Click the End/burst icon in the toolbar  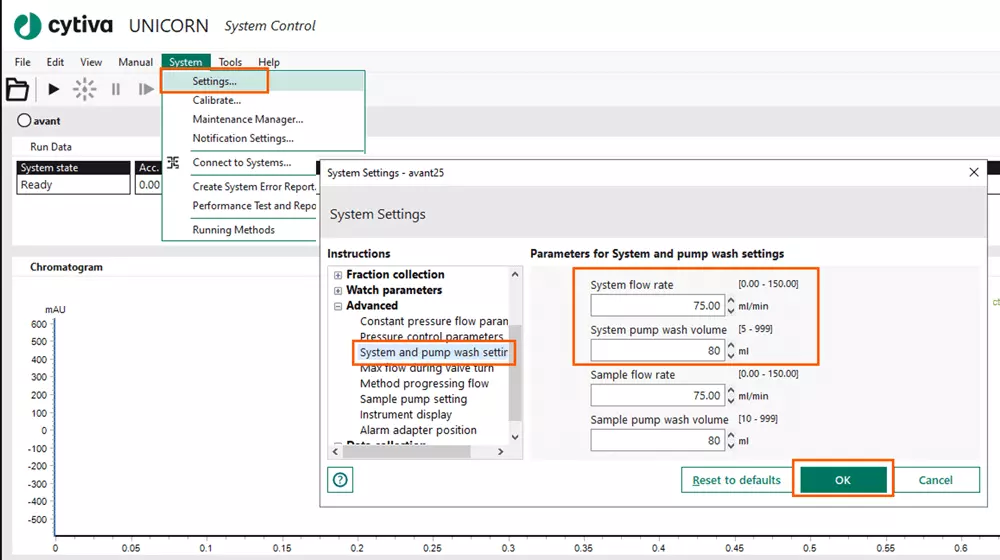click(84, 89)
